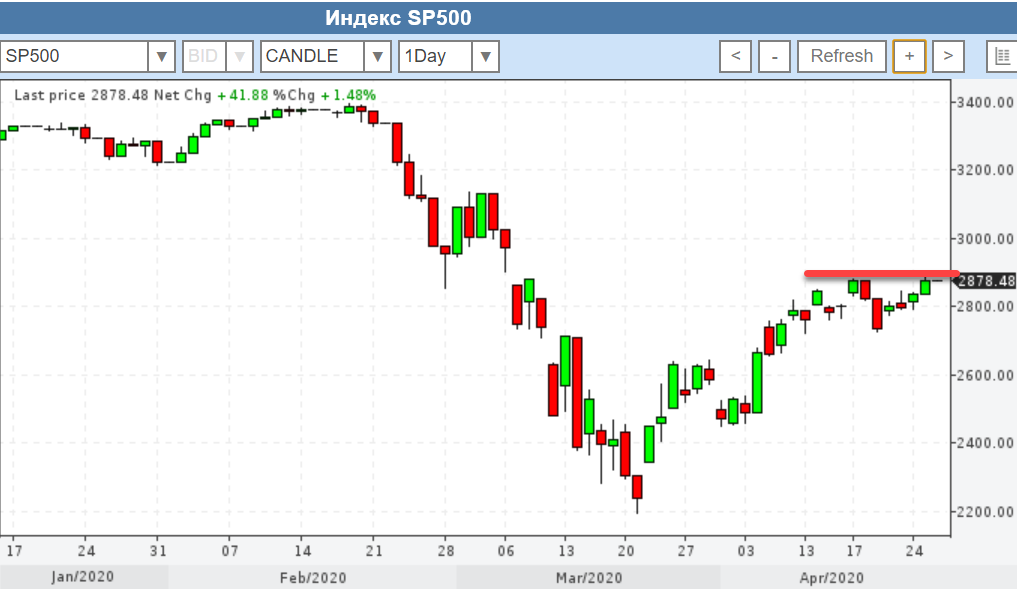This screenshot has width=1017, height=589.
Task: Click the CANDLE chart type field
Action: 311,56
